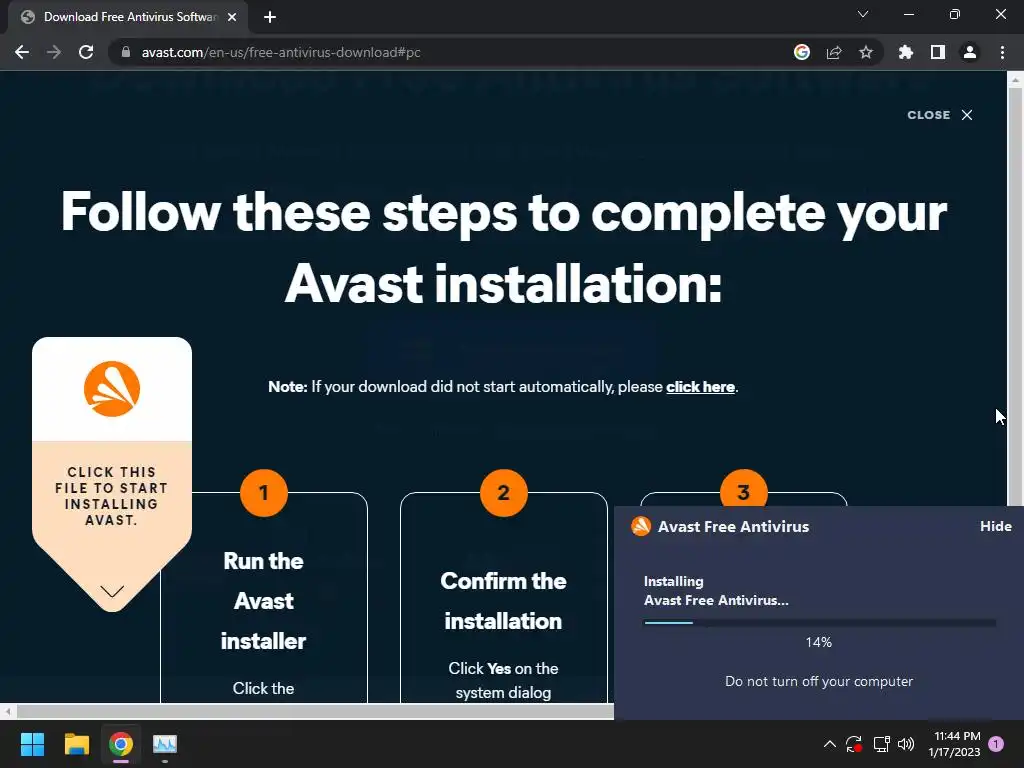The image size is (1024, 768).
Task: Open the clock showing 11:44 PM
Action: tap(954, 744)
